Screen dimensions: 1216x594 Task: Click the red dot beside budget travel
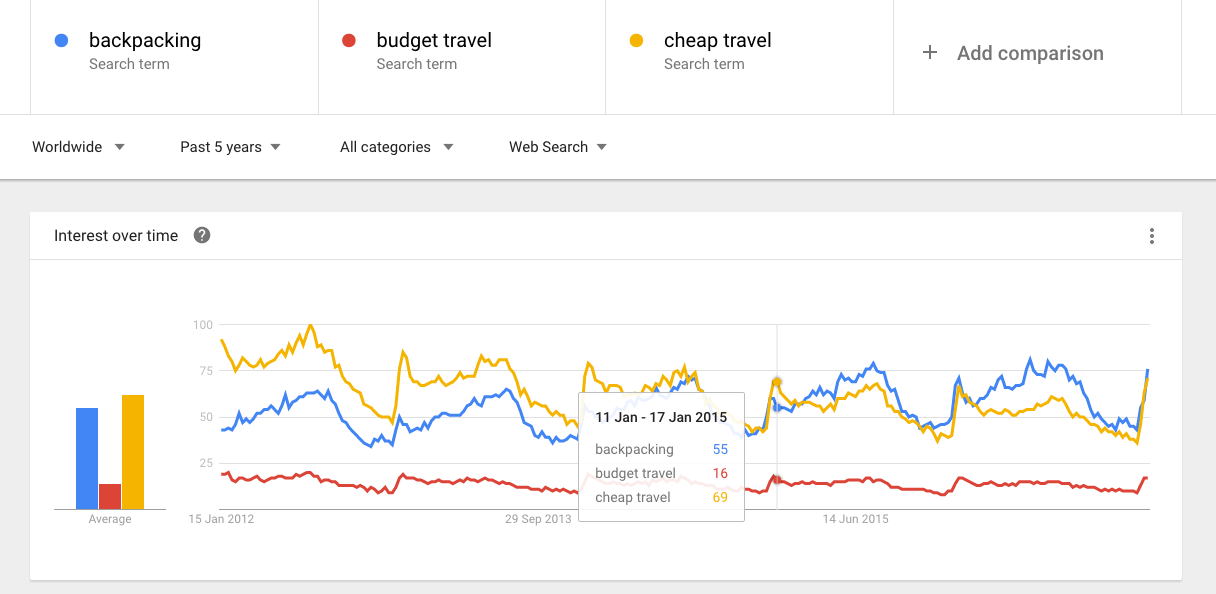tap(349, 41)
